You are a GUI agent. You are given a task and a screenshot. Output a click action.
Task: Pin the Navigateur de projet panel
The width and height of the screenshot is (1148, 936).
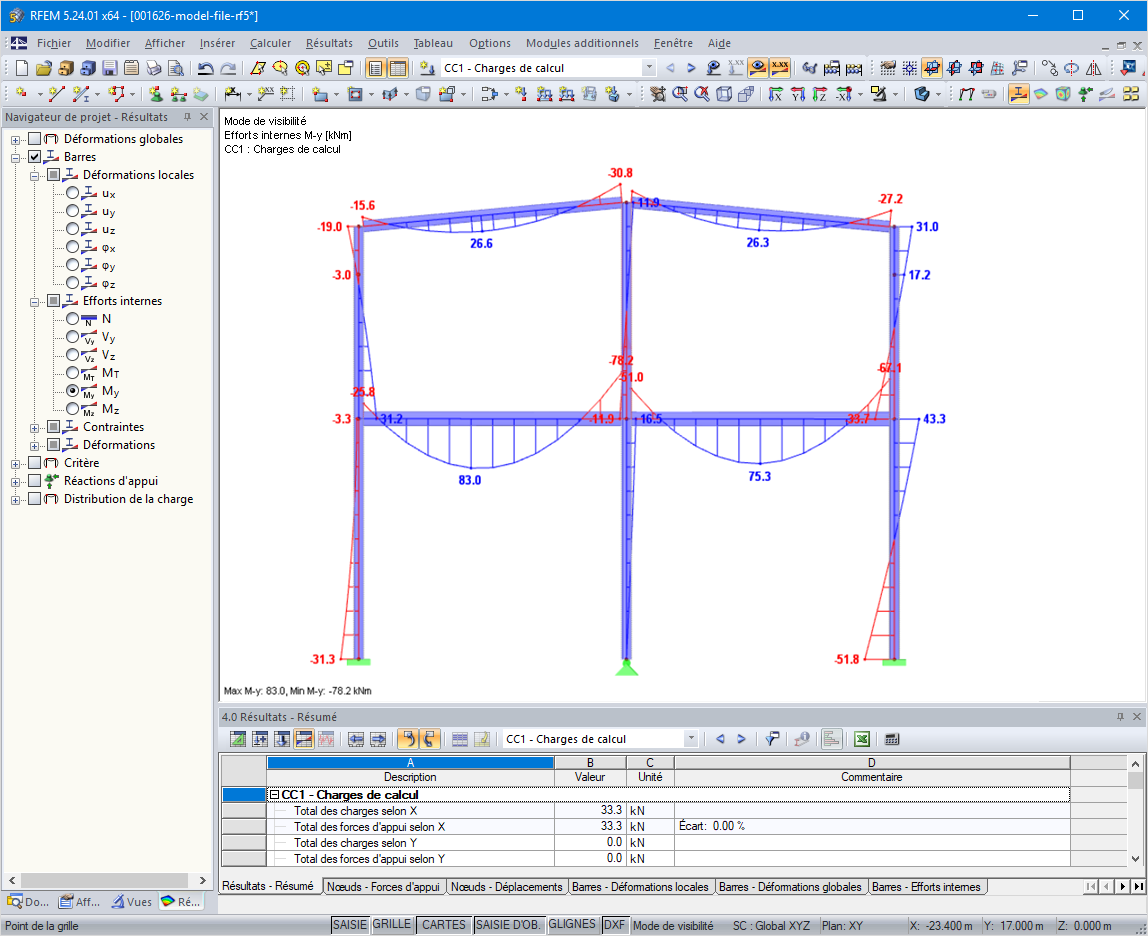point(187,117)
